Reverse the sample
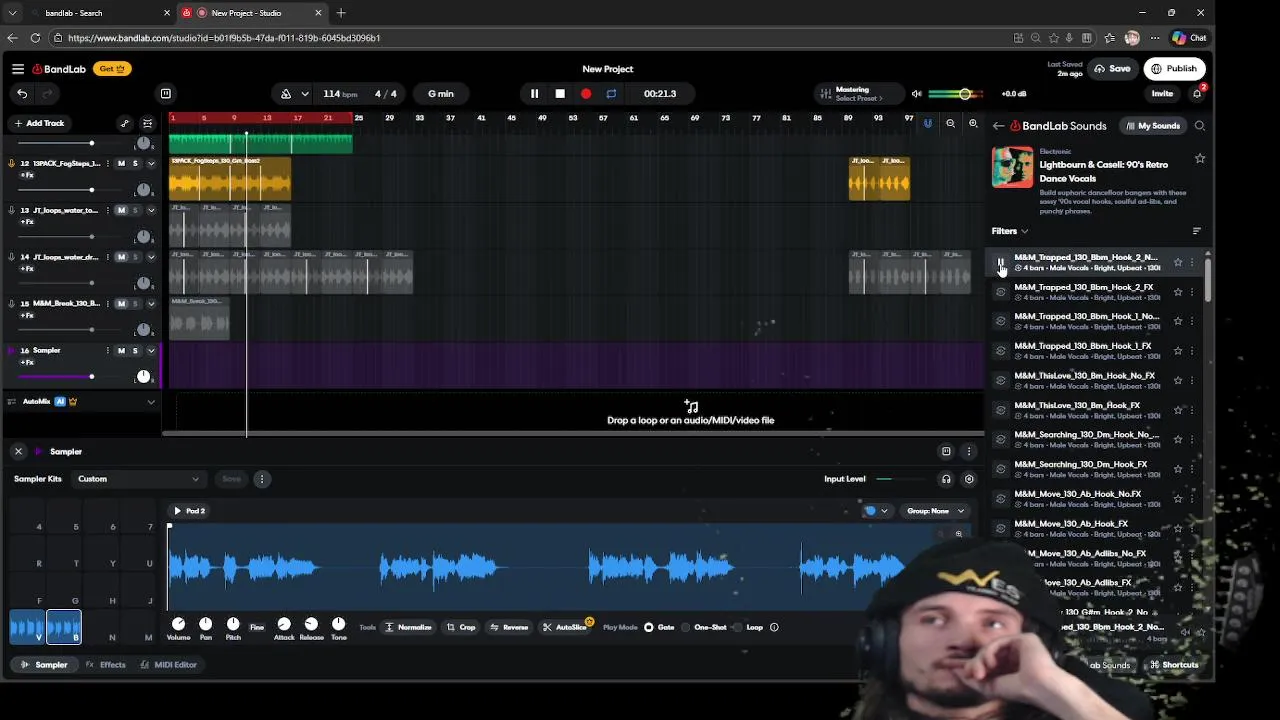The height and width of the screenshot is (720, 1280). 509,627
